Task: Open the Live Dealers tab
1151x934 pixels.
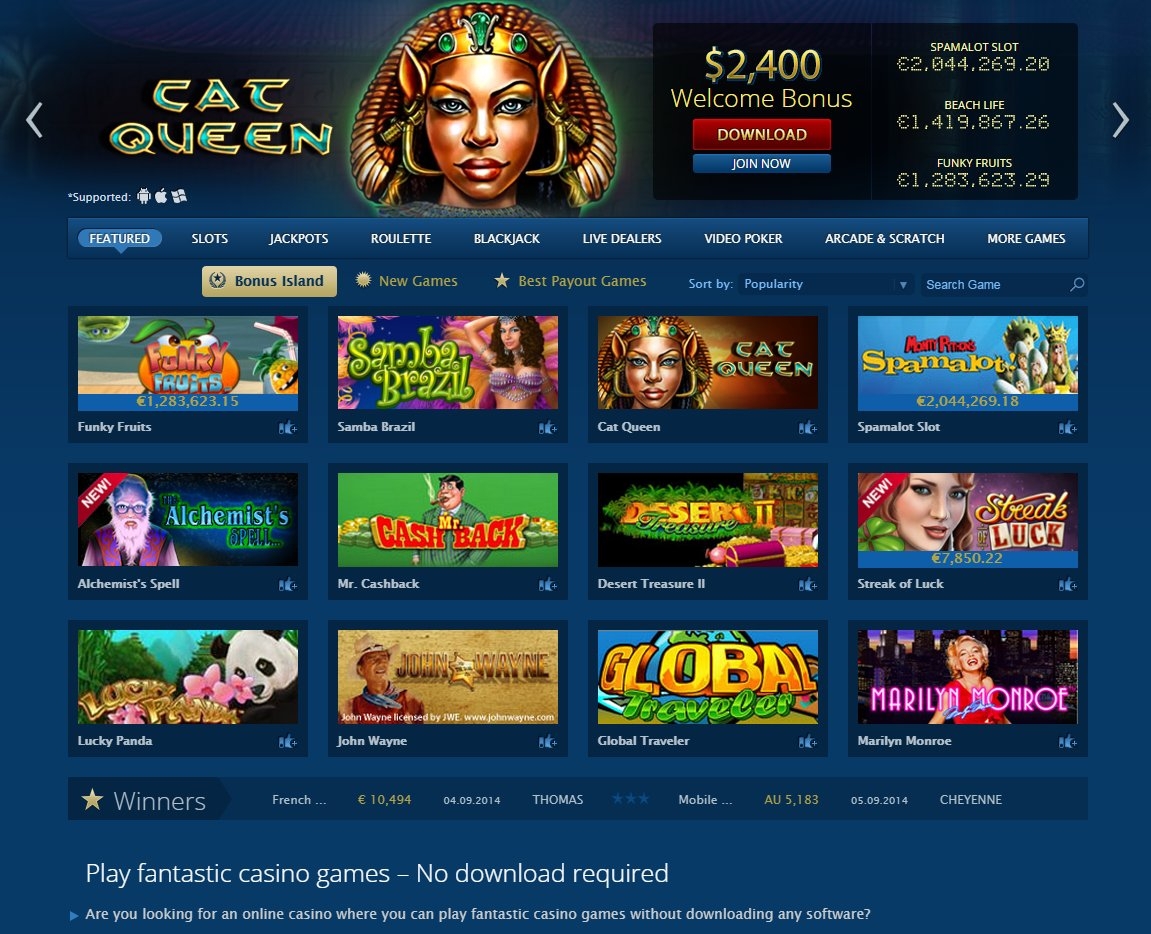Action: tap(622, 239)
